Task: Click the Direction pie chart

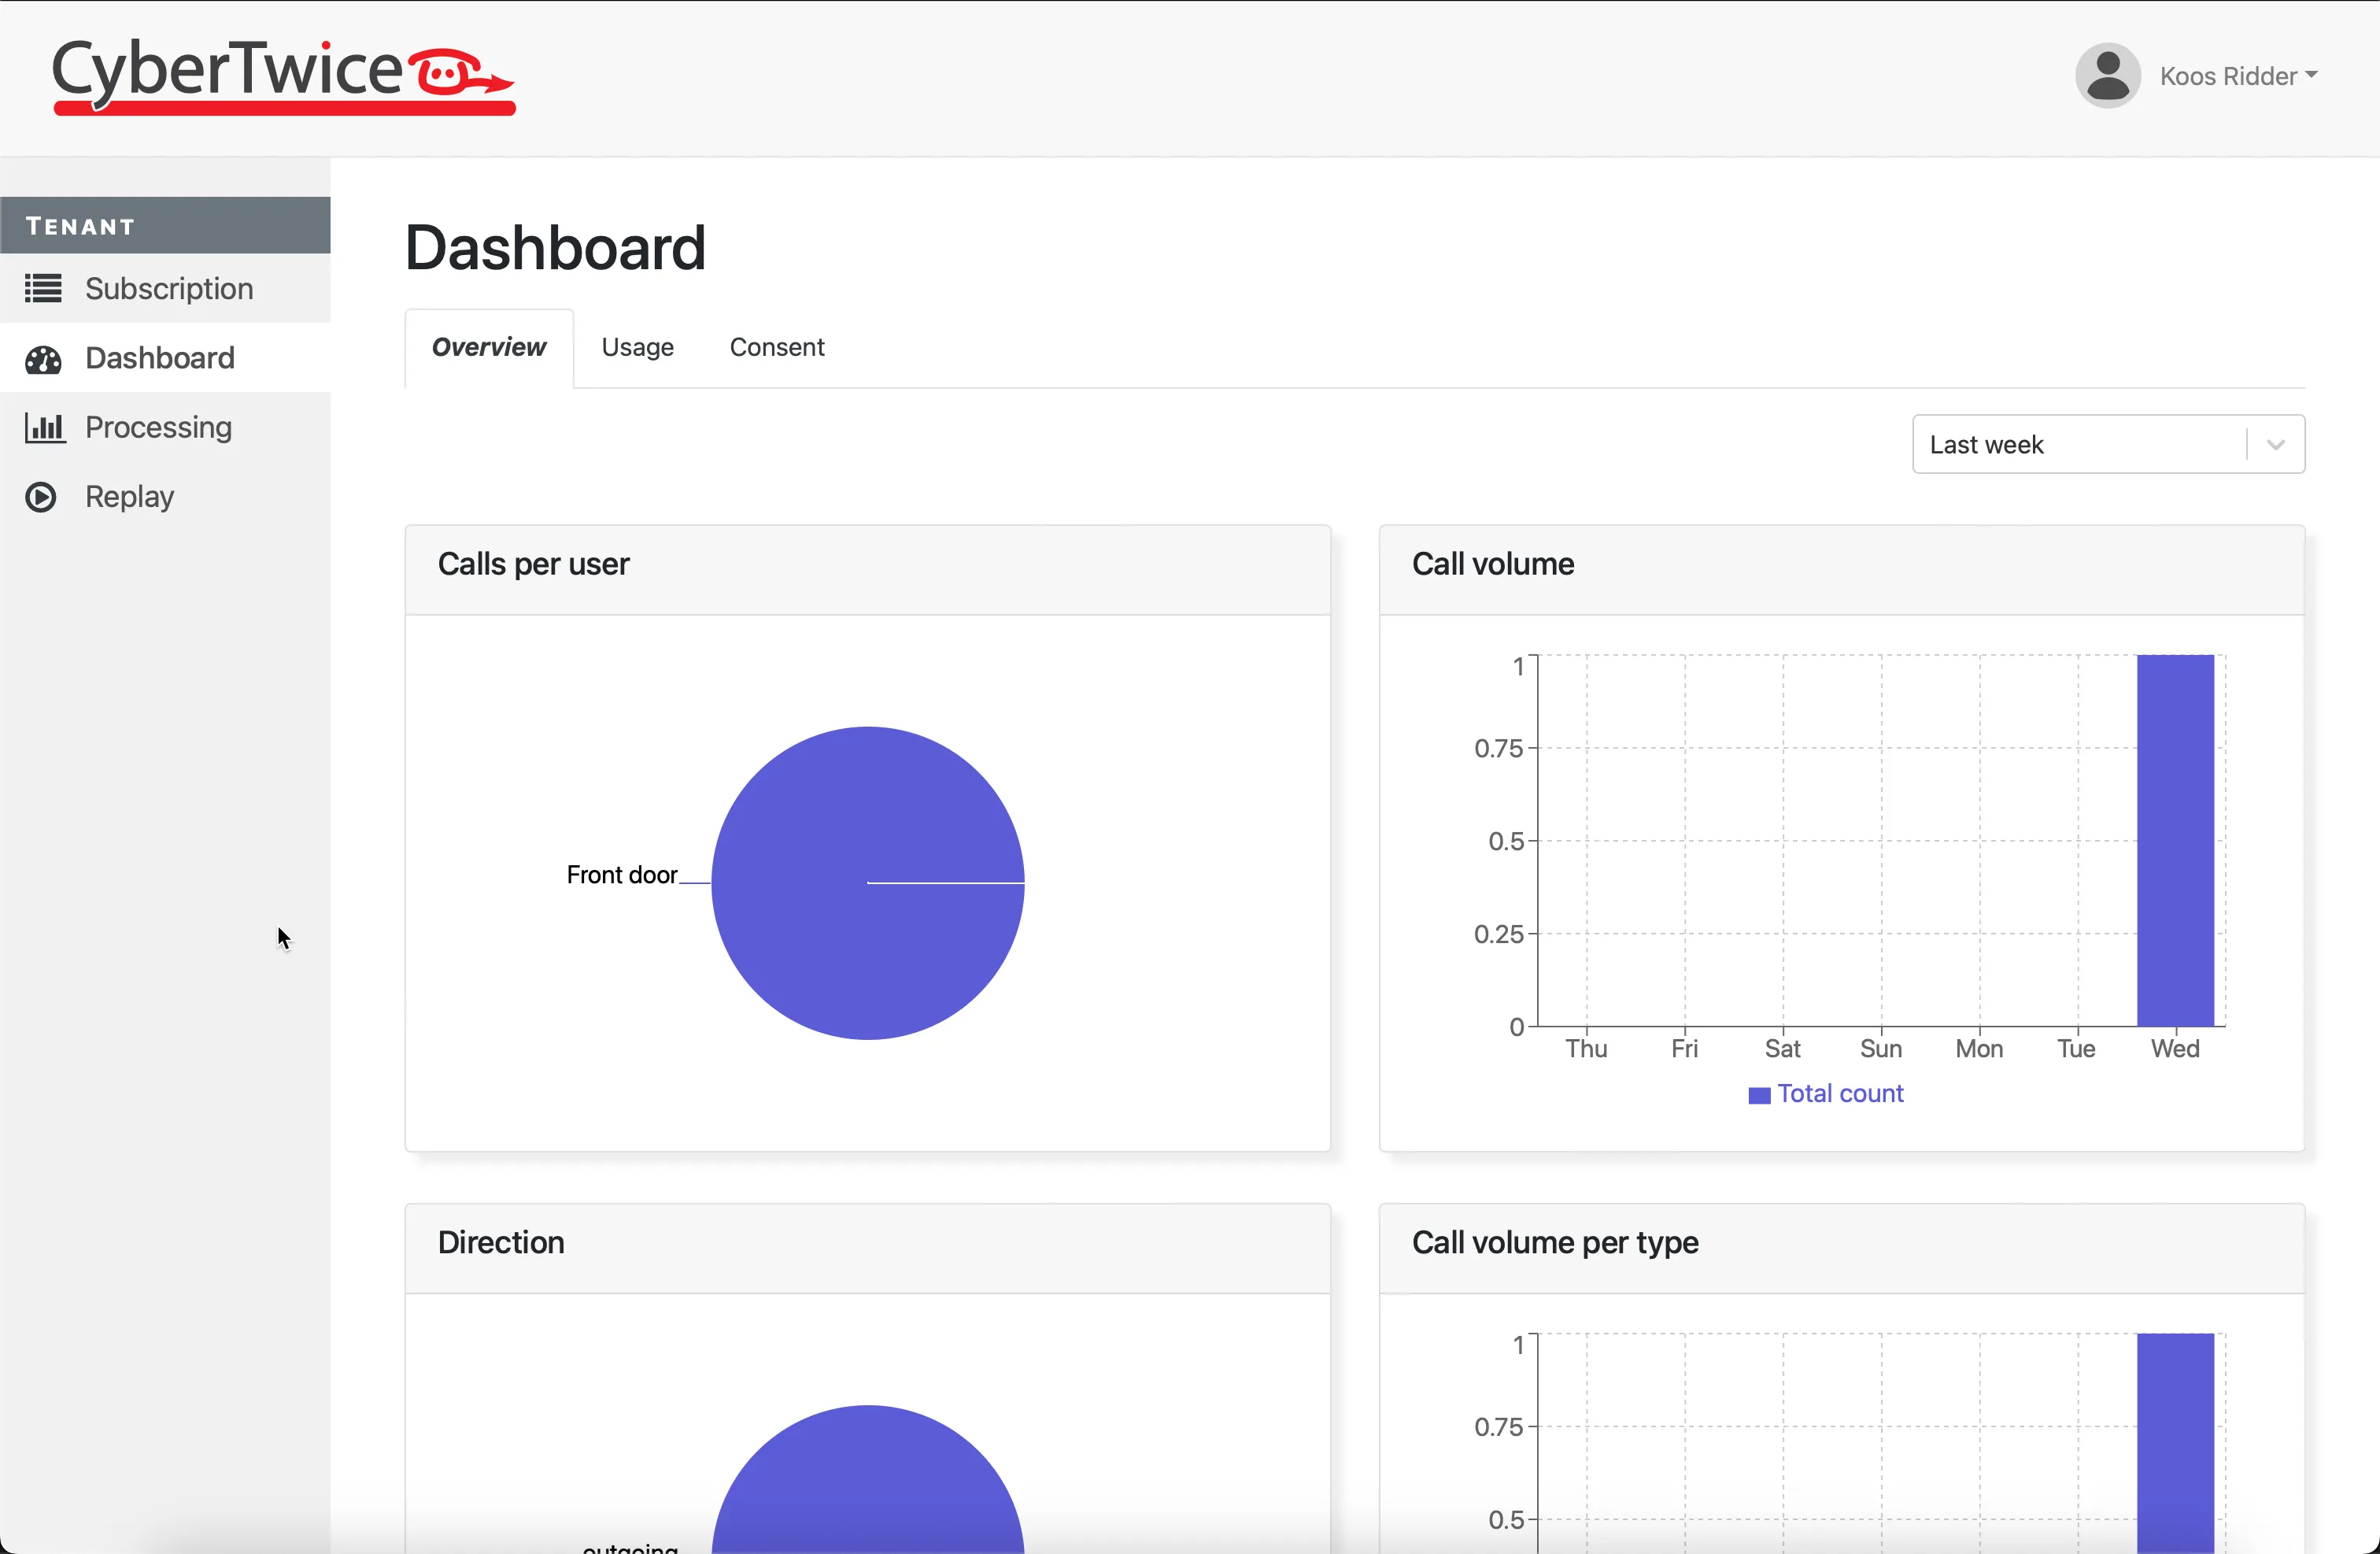Action: (x=867, y=1480)
